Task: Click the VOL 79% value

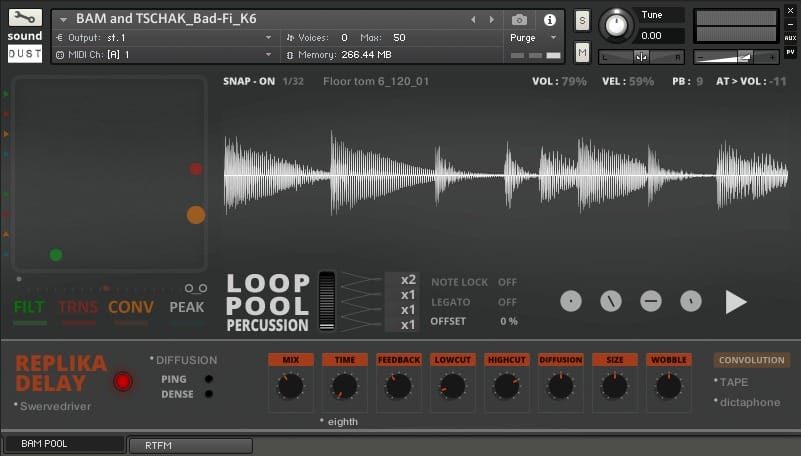Action: coord(574,81)
